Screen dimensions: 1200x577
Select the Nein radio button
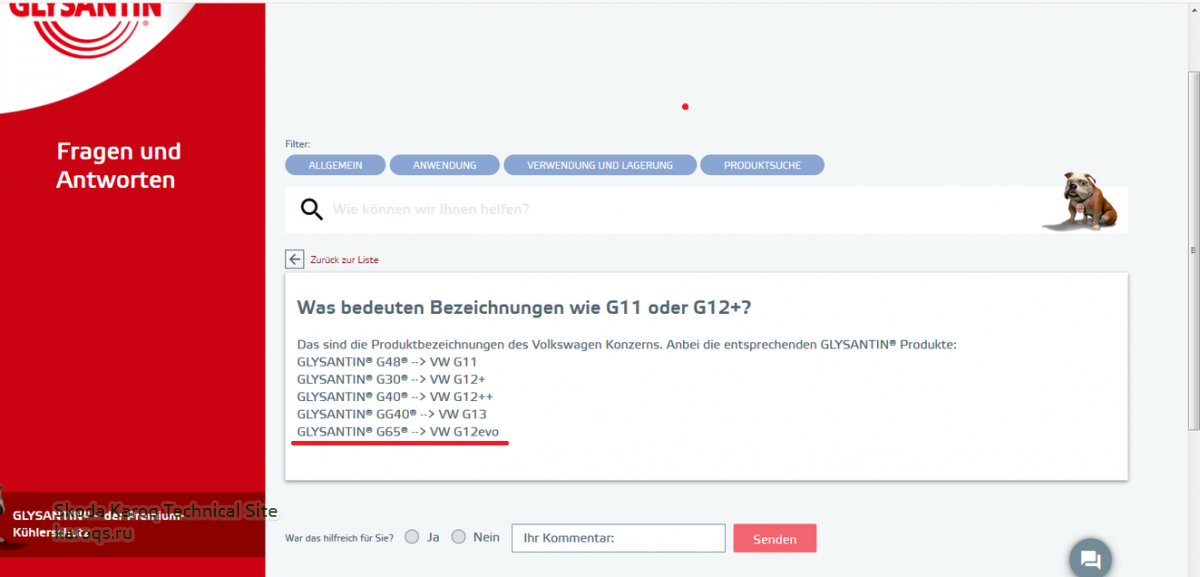click(x=459, y=537)
